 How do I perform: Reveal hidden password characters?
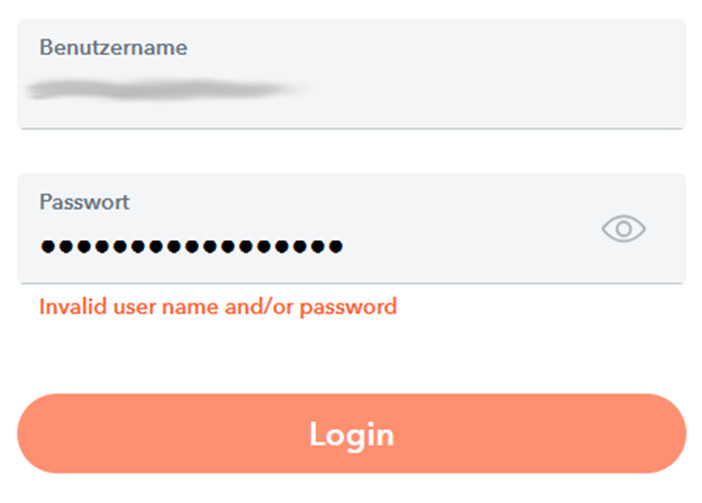pyautogui.click(x=623, y=229)
